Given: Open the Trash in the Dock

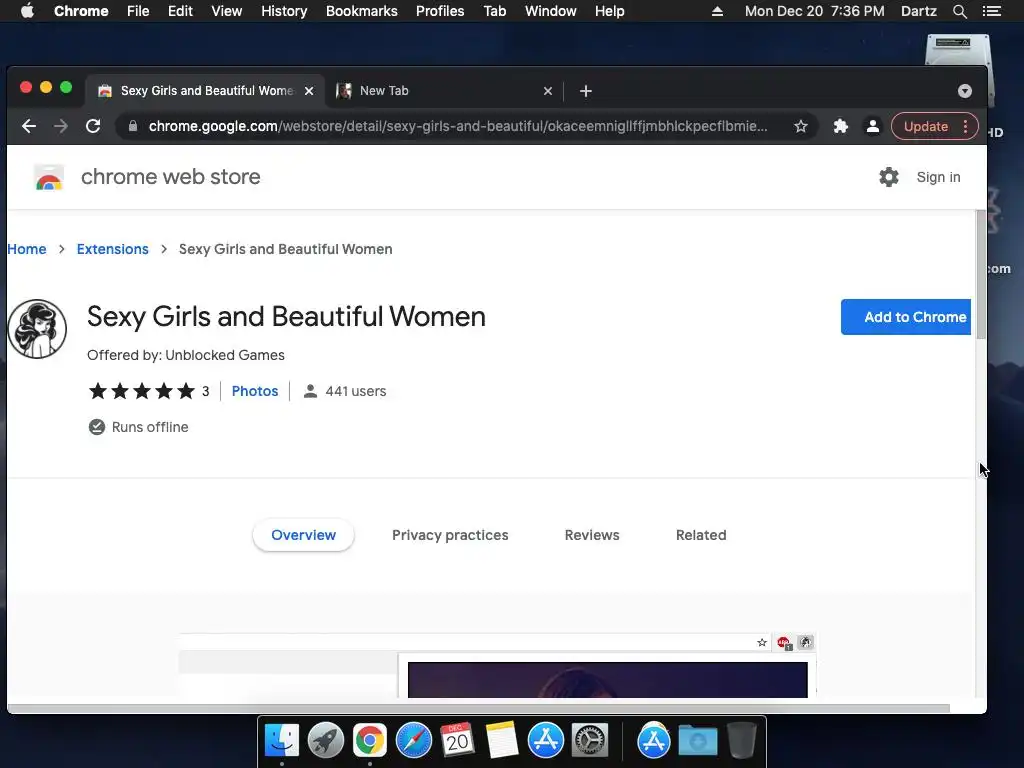Looking at the screenshot, I should [741, 741].
